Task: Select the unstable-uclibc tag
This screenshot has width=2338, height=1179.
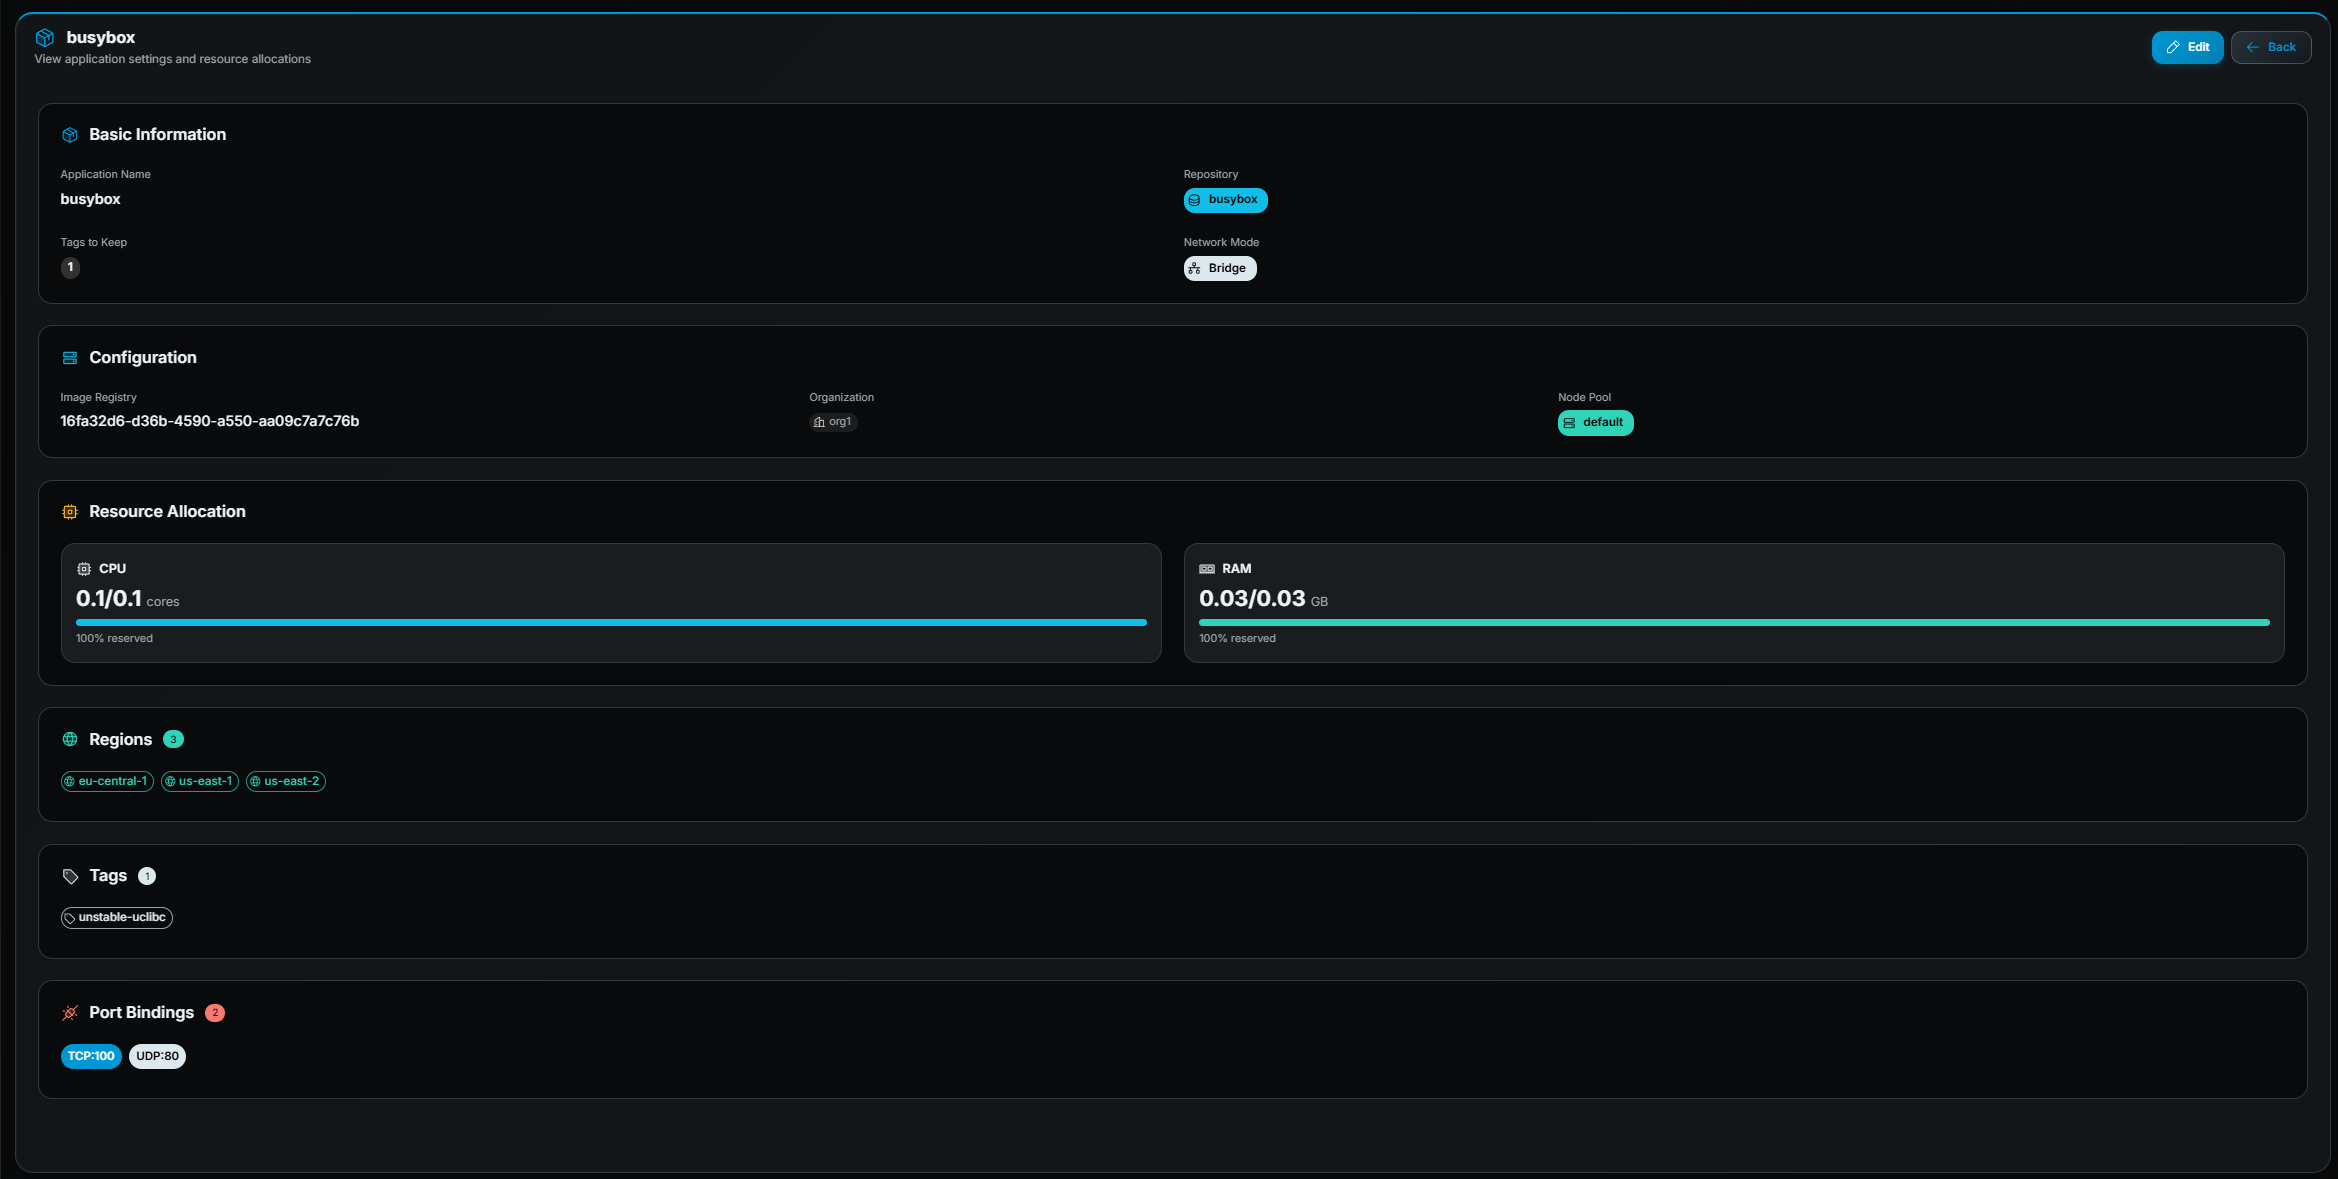Action: pyautogui.click(x=116, y=917)
